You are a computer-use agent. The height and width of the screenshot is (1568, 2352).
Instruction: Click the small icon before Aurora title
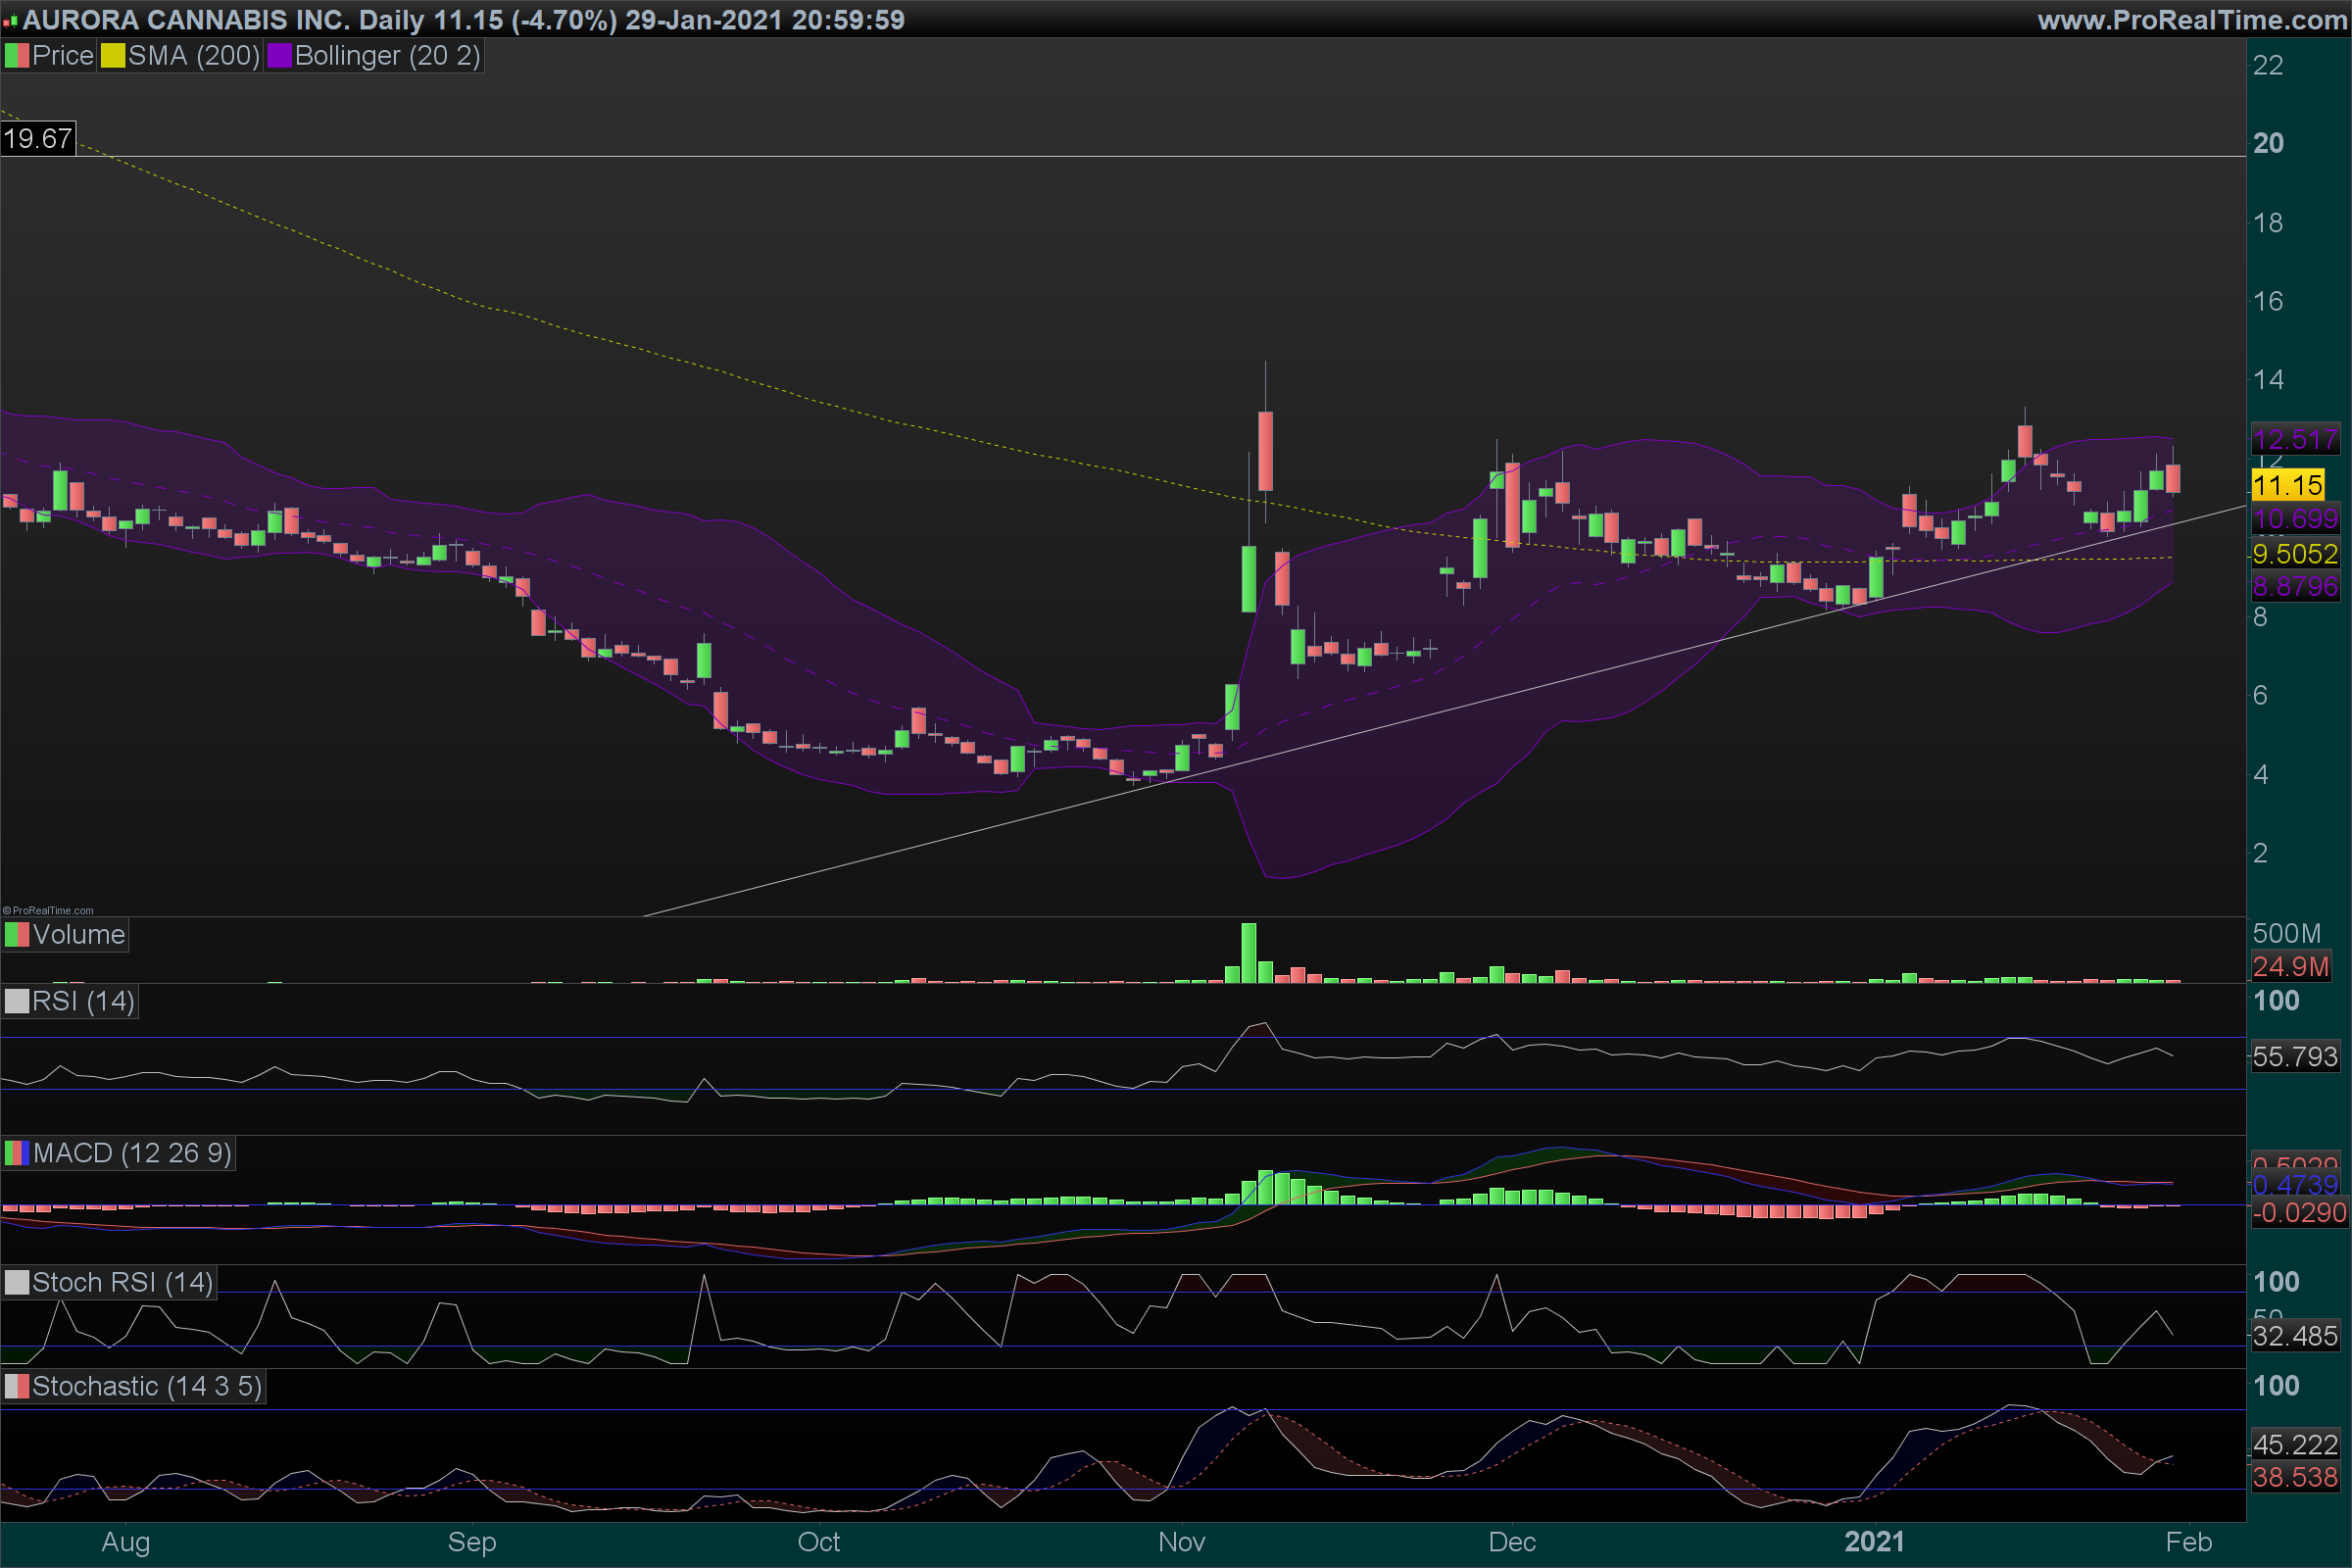[x=10, y=20]
